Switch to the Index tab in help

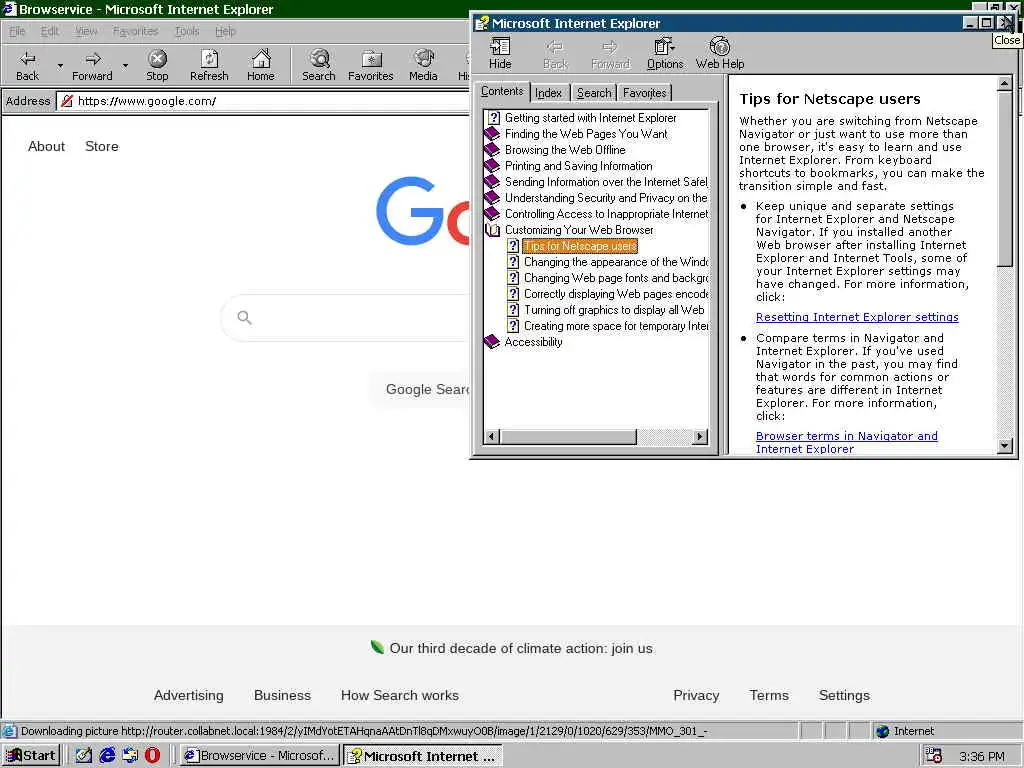point(549,93)
